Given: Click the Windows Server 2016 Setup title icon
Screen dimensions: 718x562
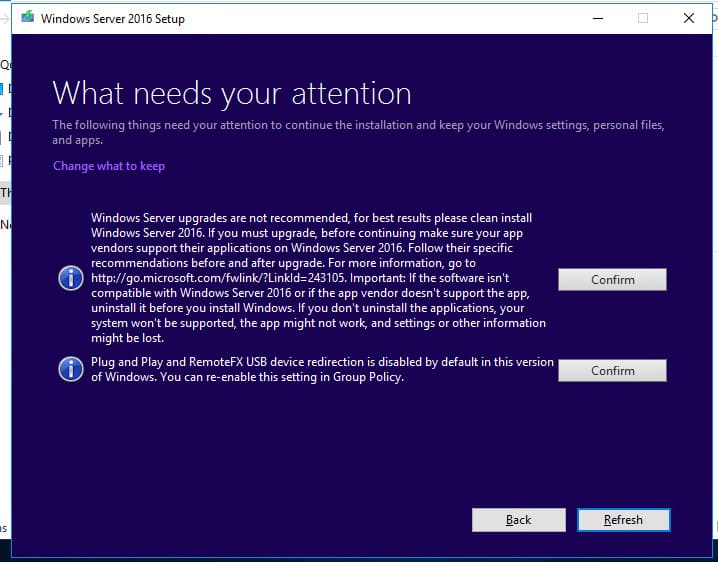Looking at the screenshot, I should 28,17.
